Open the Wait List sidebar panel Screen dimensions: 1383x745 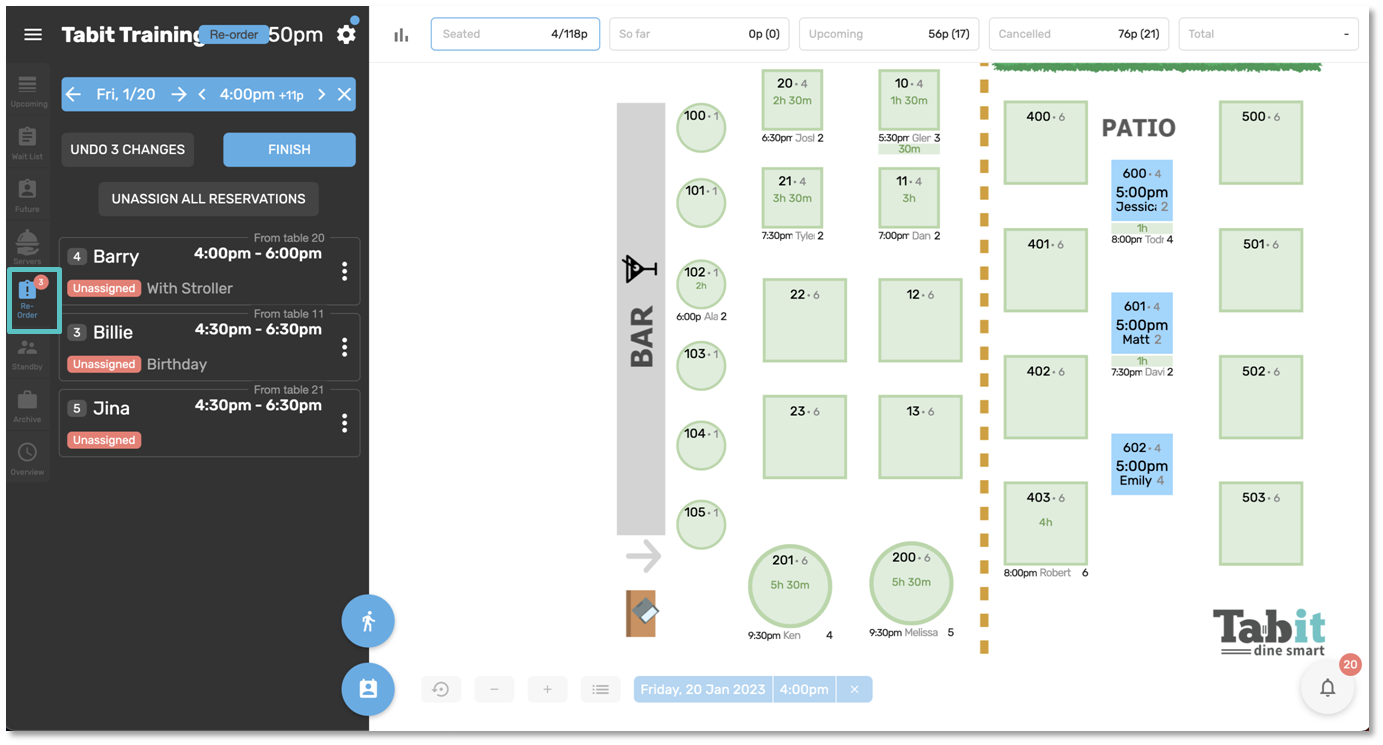click(27, 143)
